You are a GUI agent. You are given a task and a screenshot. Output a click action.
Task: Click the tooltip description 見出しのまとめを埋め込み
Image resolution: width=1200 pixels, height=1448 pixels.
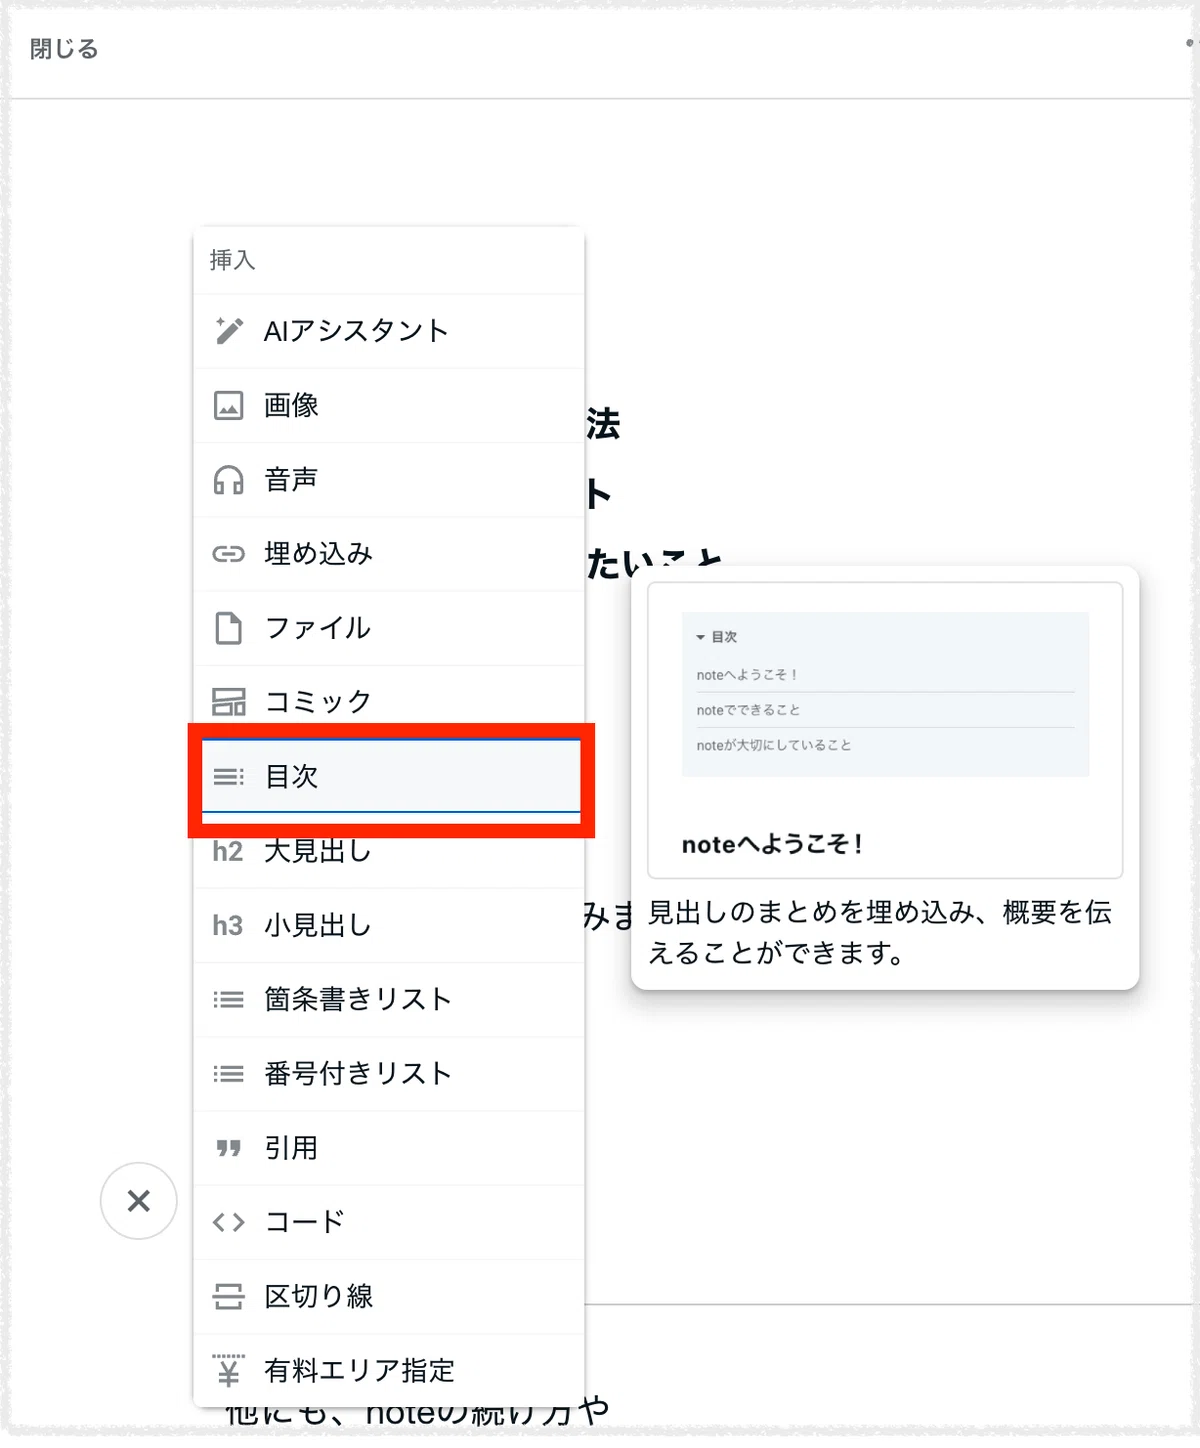tap(880, 932)
